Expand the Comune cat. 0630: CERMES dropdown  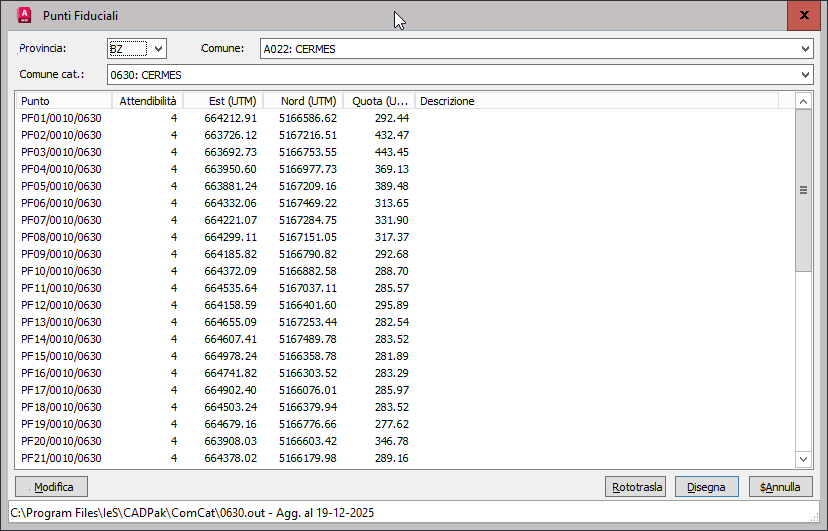pos(460,74)
